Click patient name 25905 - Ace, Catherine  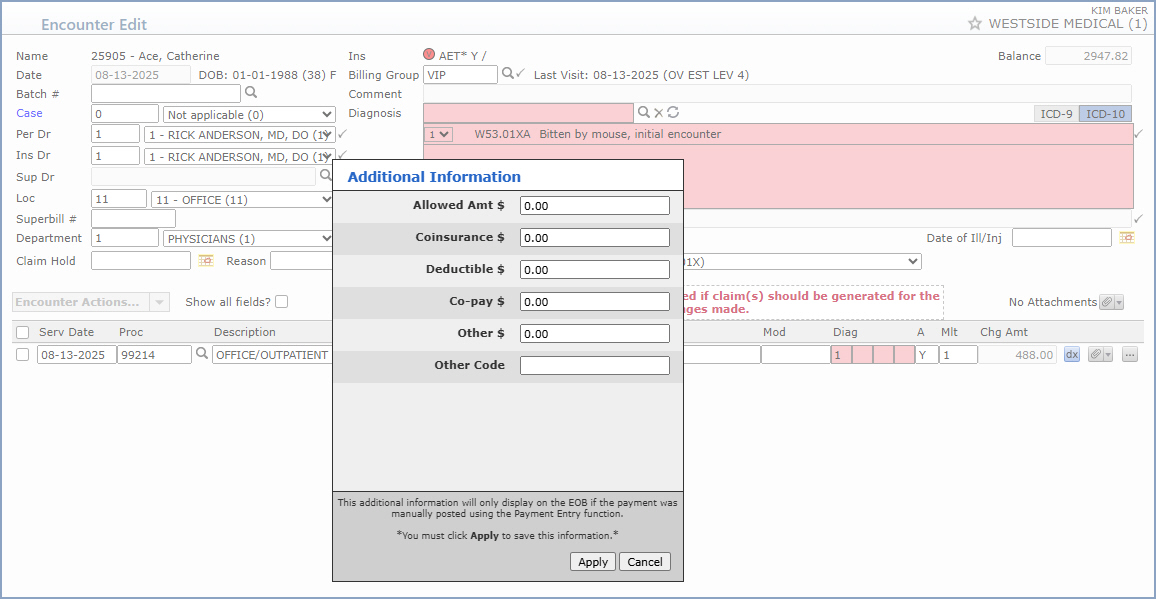click(156, 56)
